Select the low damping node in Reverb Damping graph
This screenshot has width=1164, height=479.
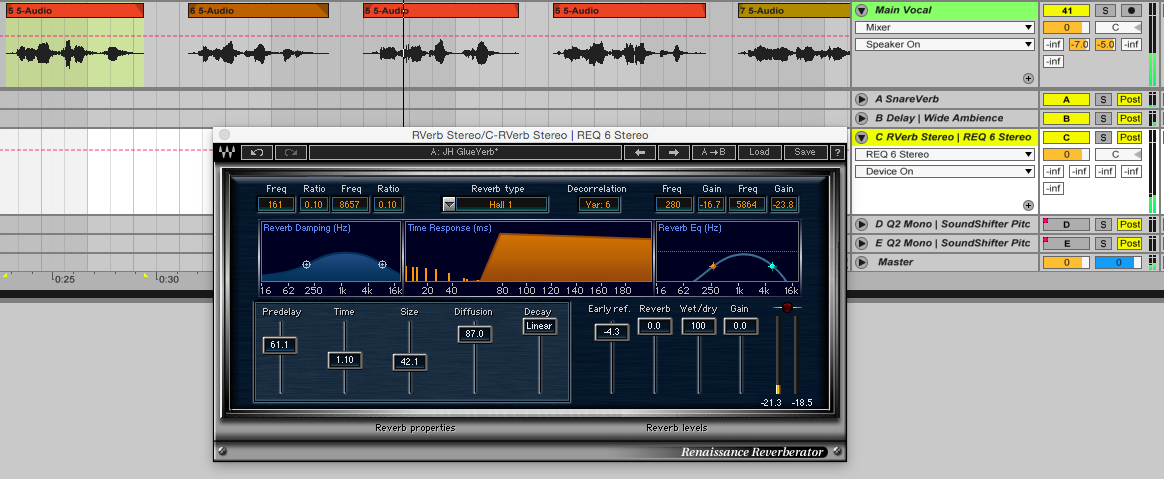307,264
